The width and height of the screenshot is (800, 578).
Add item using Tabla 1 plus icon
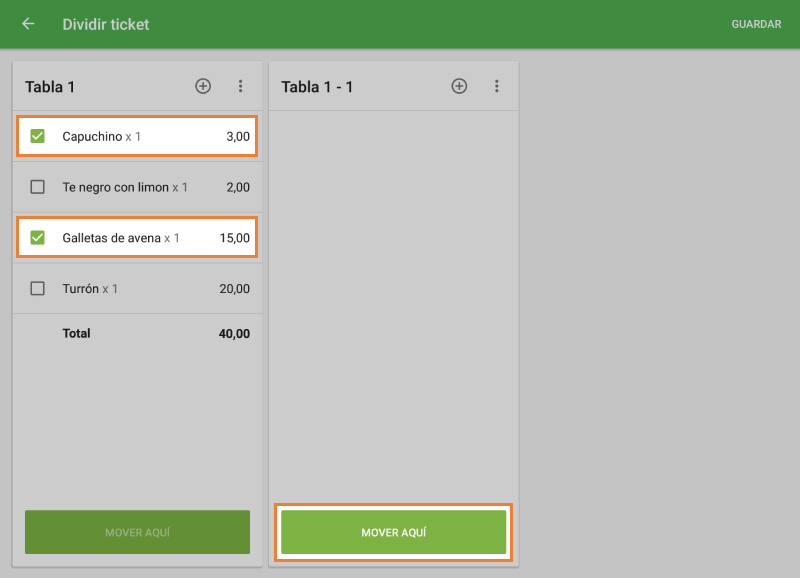tap(203, 87)
